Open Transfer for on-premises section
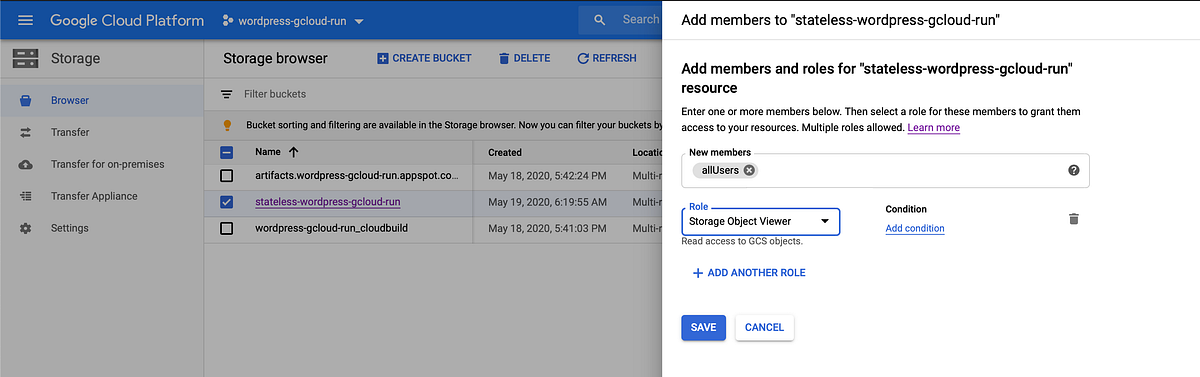 click(x=102, y=164)
